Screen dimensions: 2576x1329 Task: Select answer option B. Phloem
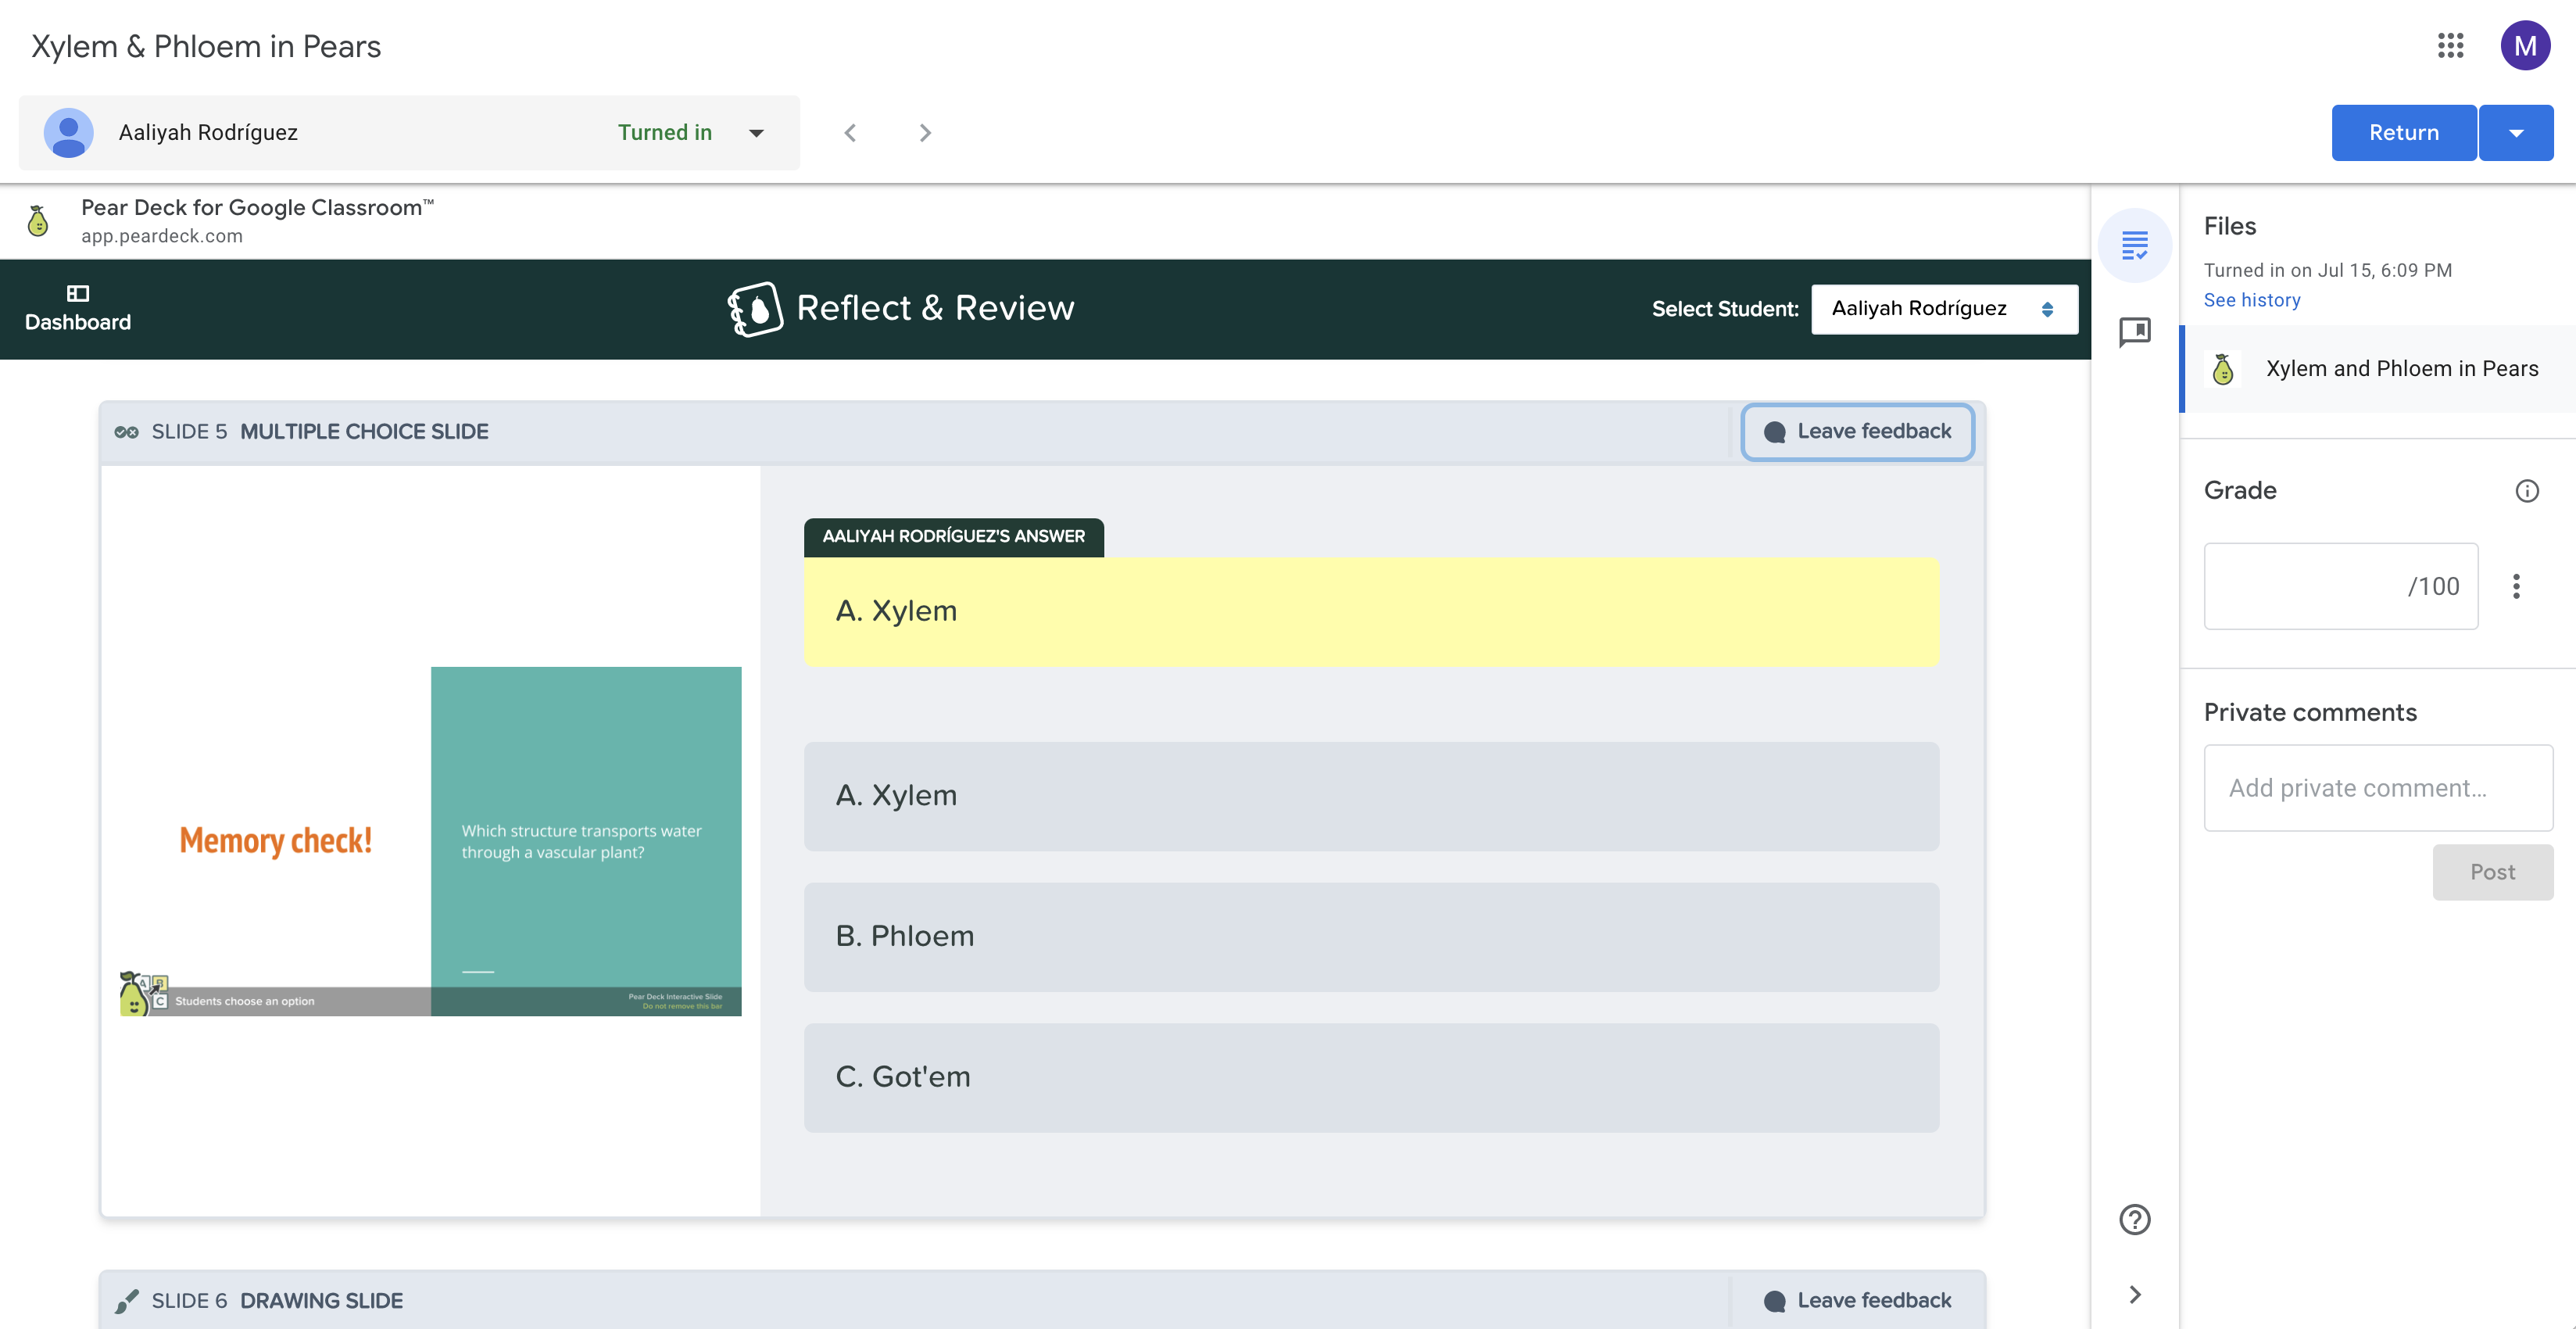point(1370,936)
